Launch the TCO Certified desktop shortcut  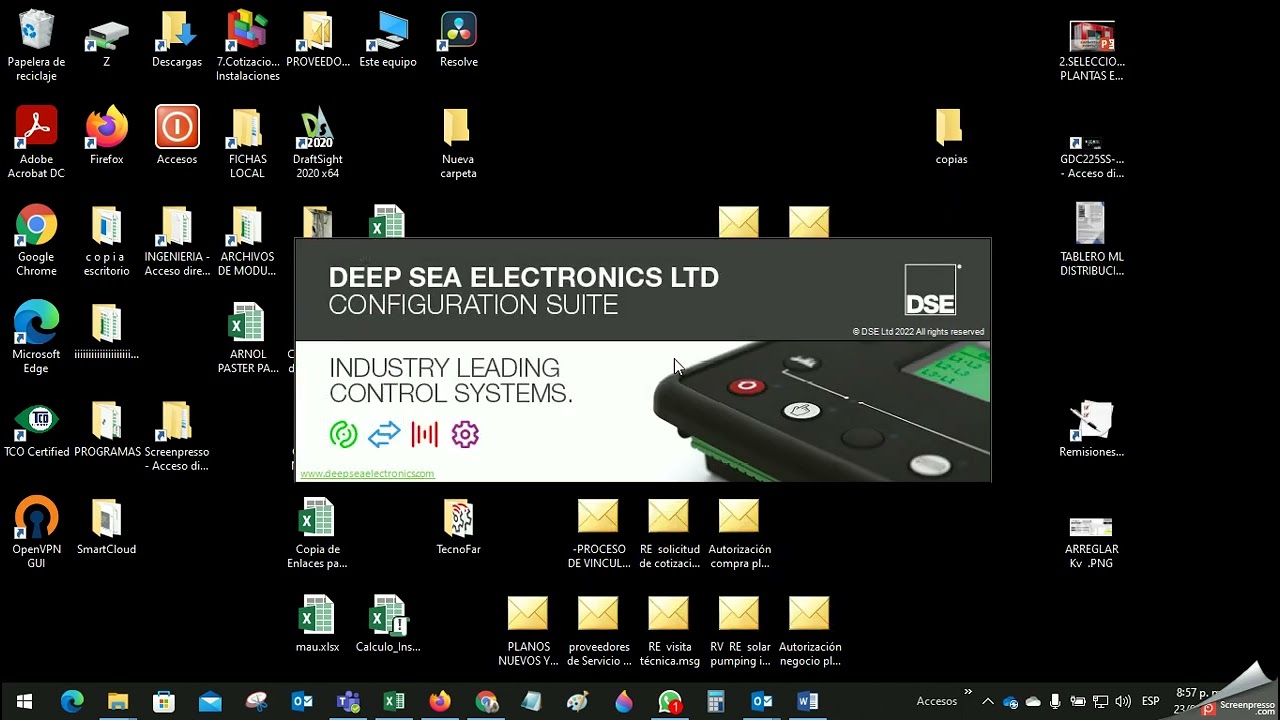coord(36,428)
